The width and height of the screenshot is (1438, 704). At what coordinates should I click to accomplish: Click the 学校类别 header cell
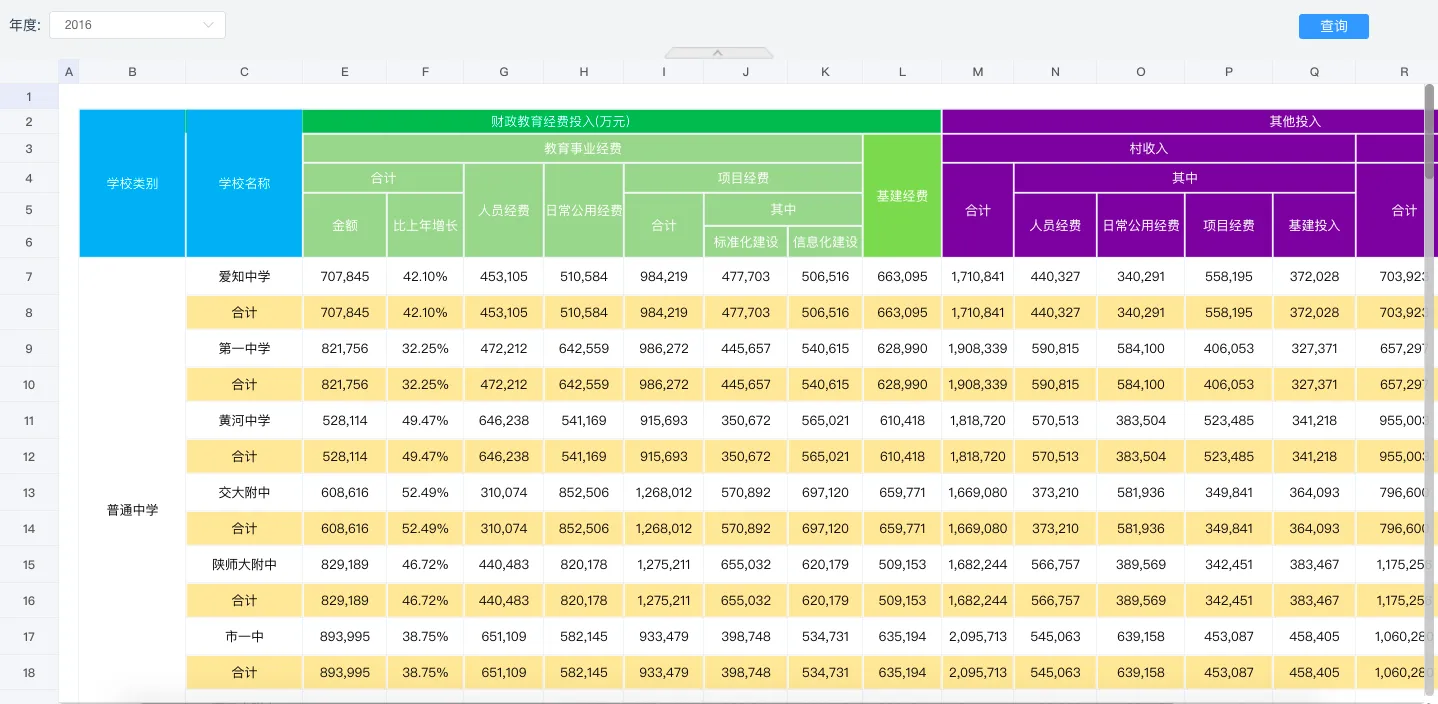click(x=132, y=184)
